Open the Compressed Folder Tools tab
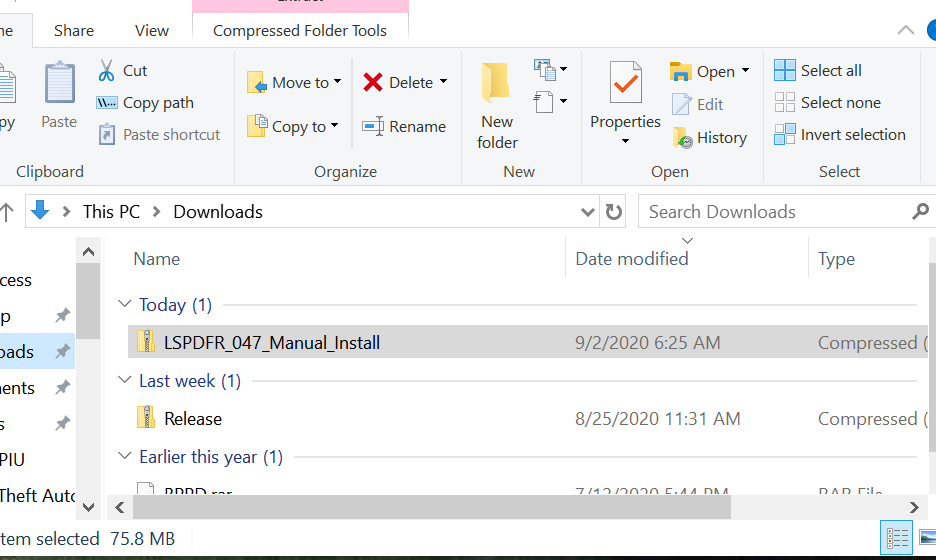936x560 pixels. click(300, 31)
